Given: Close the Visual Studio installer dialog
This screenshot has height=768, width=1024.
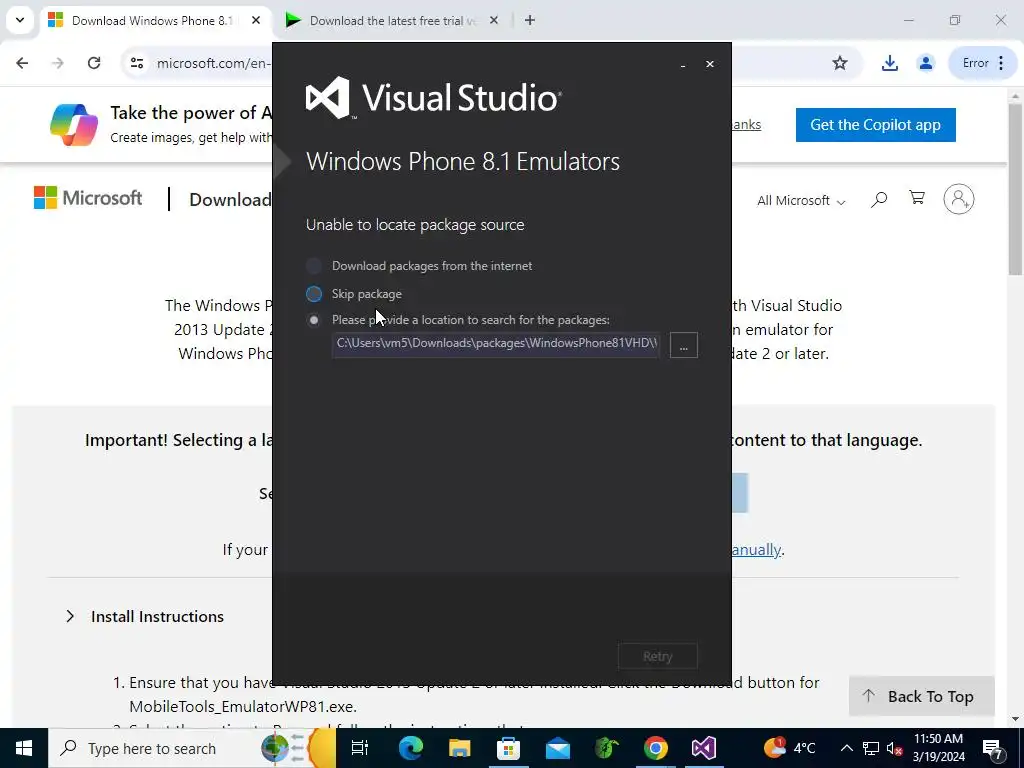Looking at the screenshot, I should point(710,64).
